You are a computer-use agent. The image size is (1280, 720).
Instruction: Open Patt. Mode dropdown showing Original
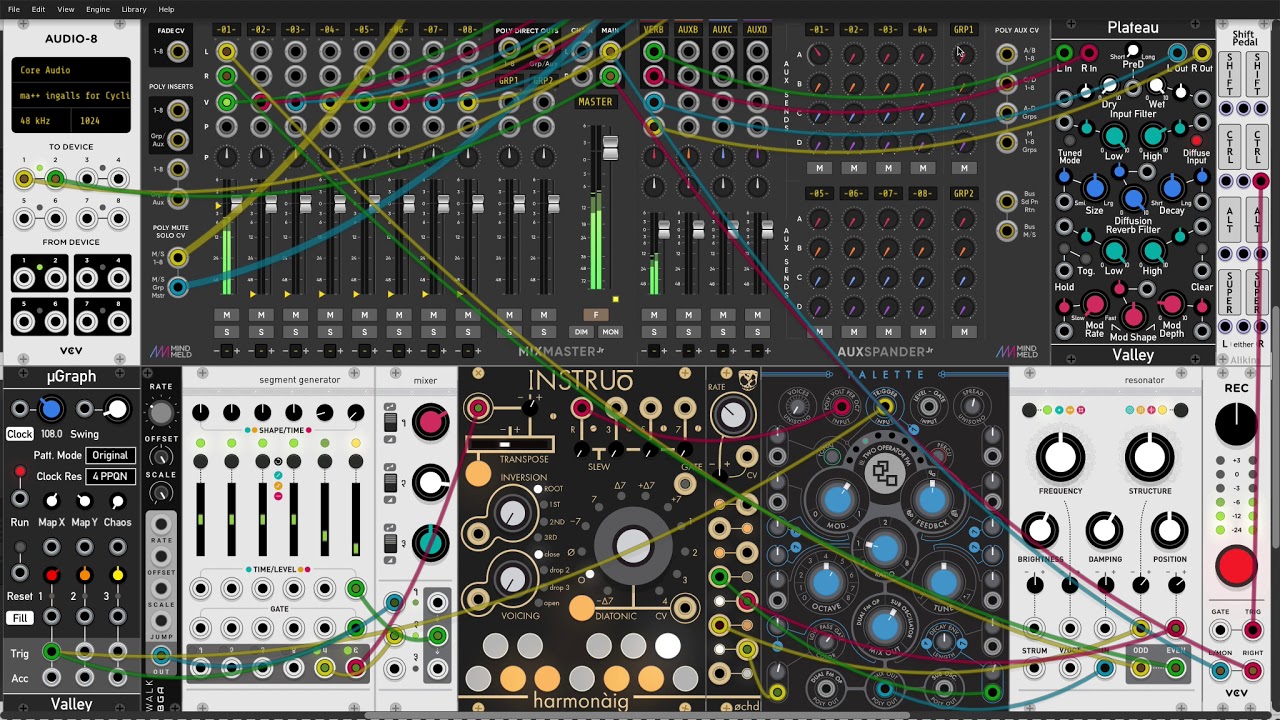click(110, 455)
